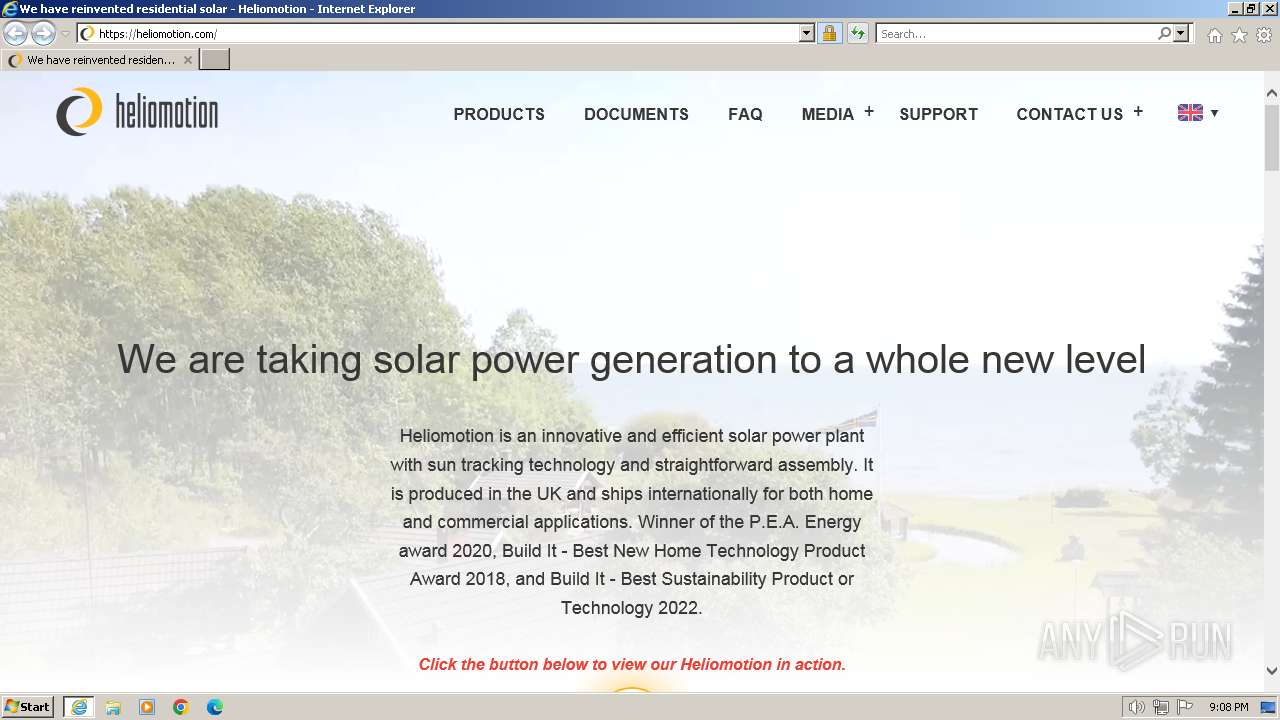Open the Action Center flag icon
The height and width of the screenshot is (720, 1280).
[x=1185, y=707]
